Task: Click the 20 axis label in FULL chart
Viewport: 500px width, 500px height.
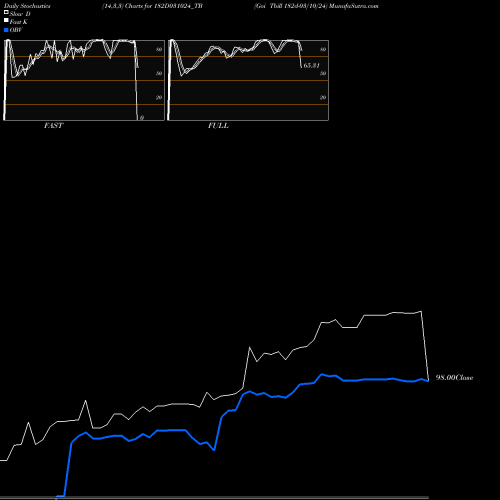Action: click(323, 97)
